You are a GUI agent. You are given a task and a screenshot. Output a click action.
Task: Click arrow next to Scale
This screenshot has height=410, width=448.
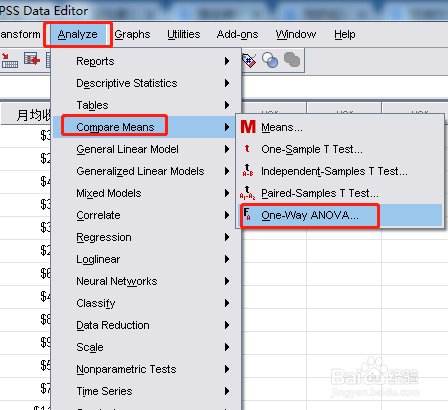coord(227,347)
